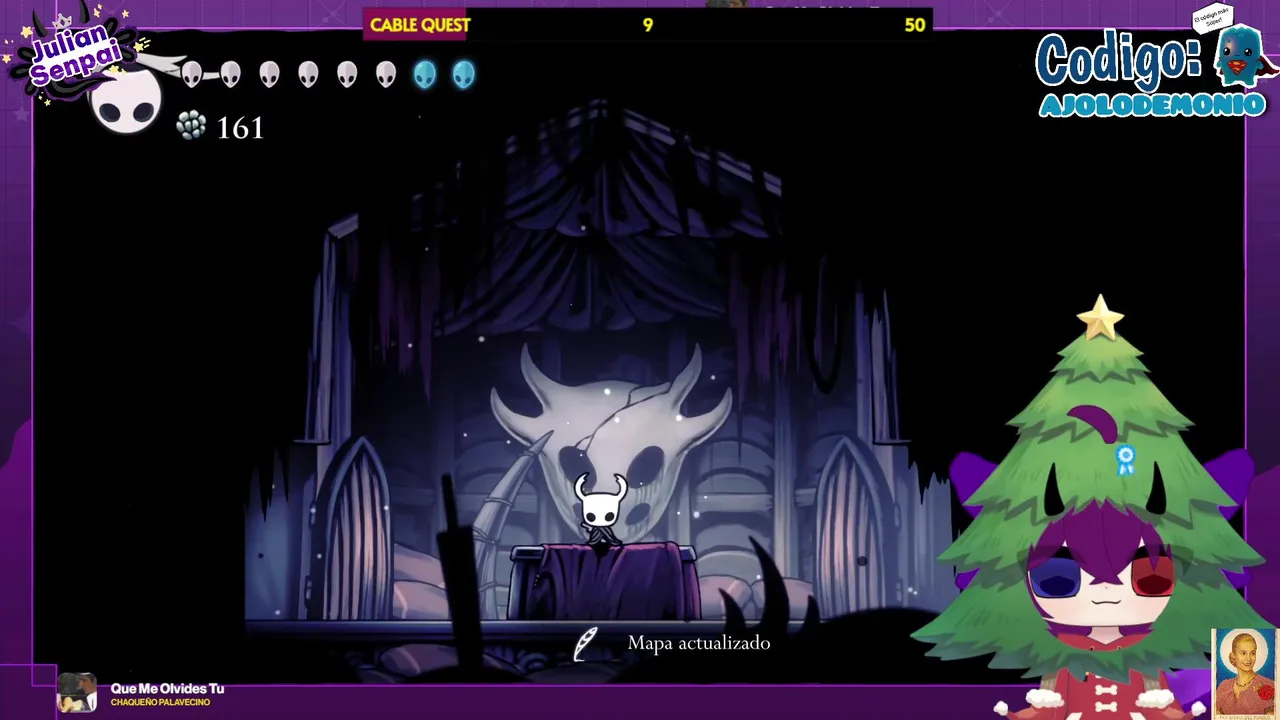1280x720 pixels.
Task: Click the blue axolotl mascot icon
Action: pyautogui.click(x=1242, y=57)
